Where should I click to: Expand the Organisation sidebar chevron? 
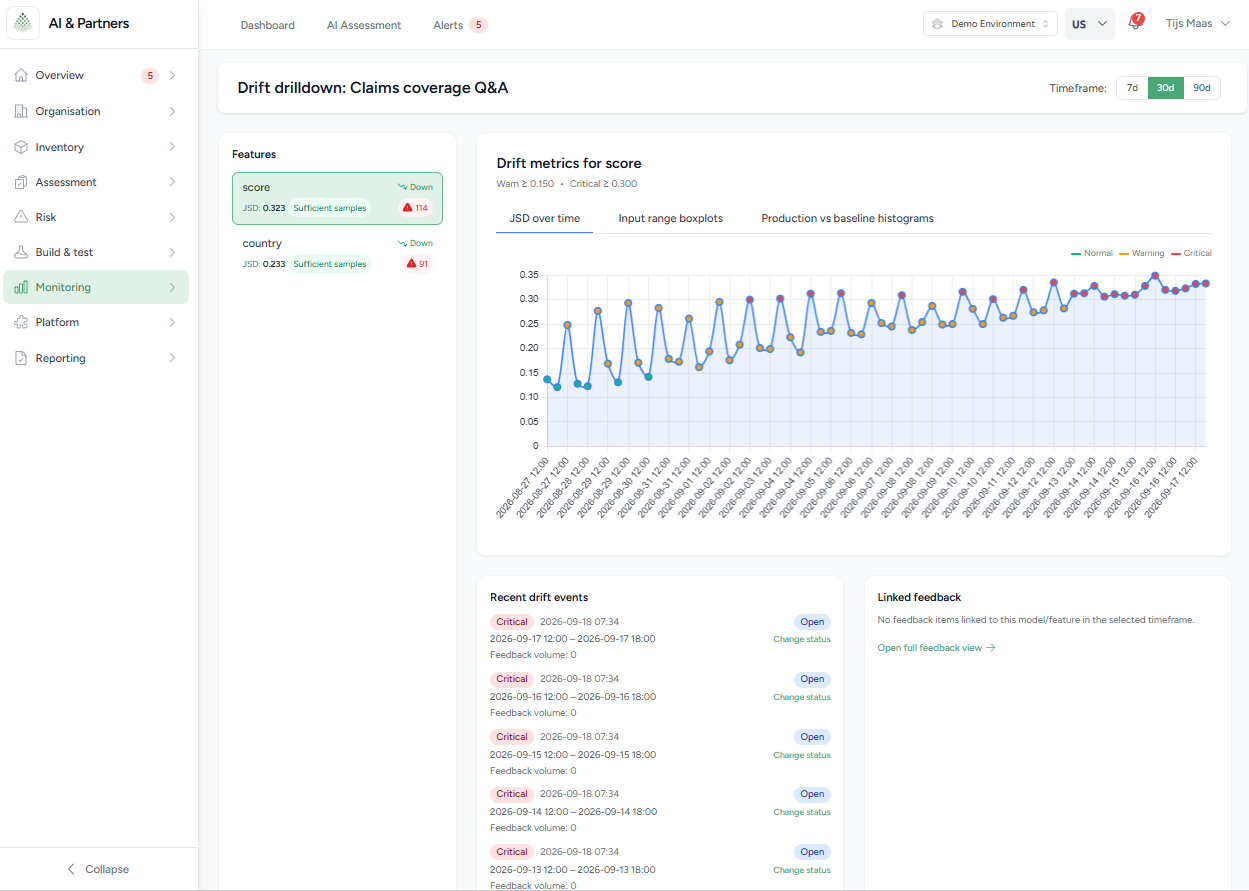coord(172,111)
